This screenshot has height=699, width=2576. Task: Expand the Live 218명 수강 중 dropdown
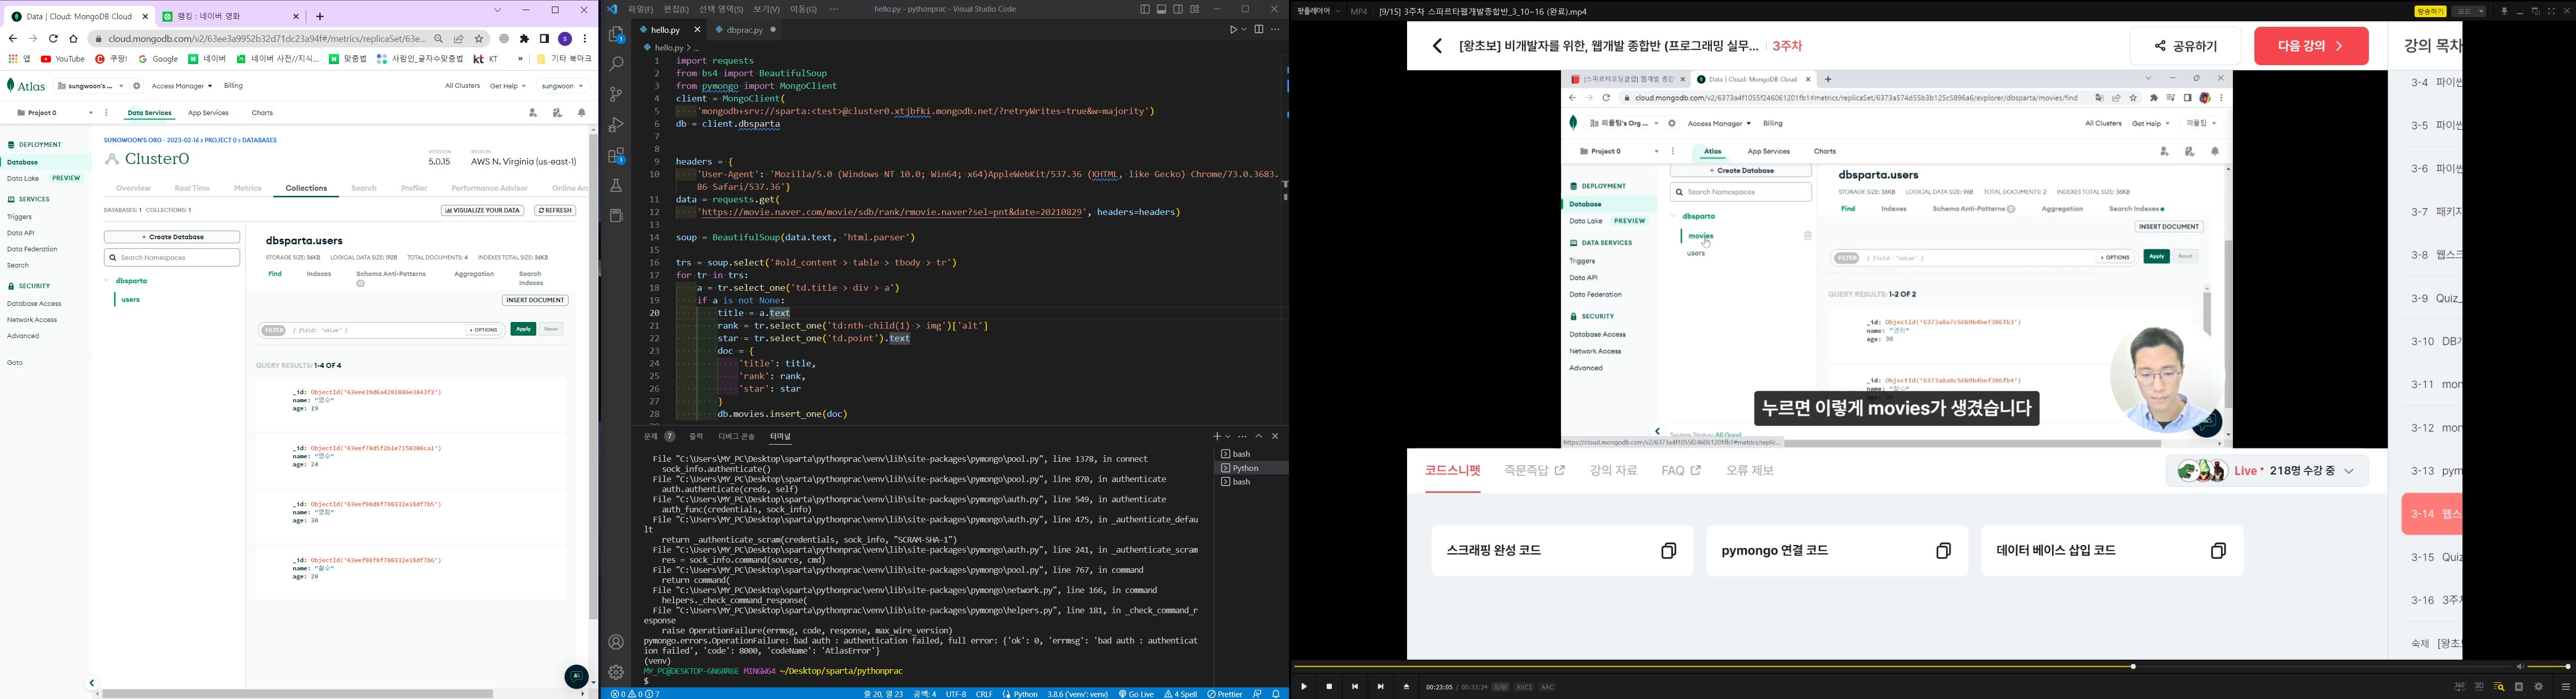tap(2267, 471)
